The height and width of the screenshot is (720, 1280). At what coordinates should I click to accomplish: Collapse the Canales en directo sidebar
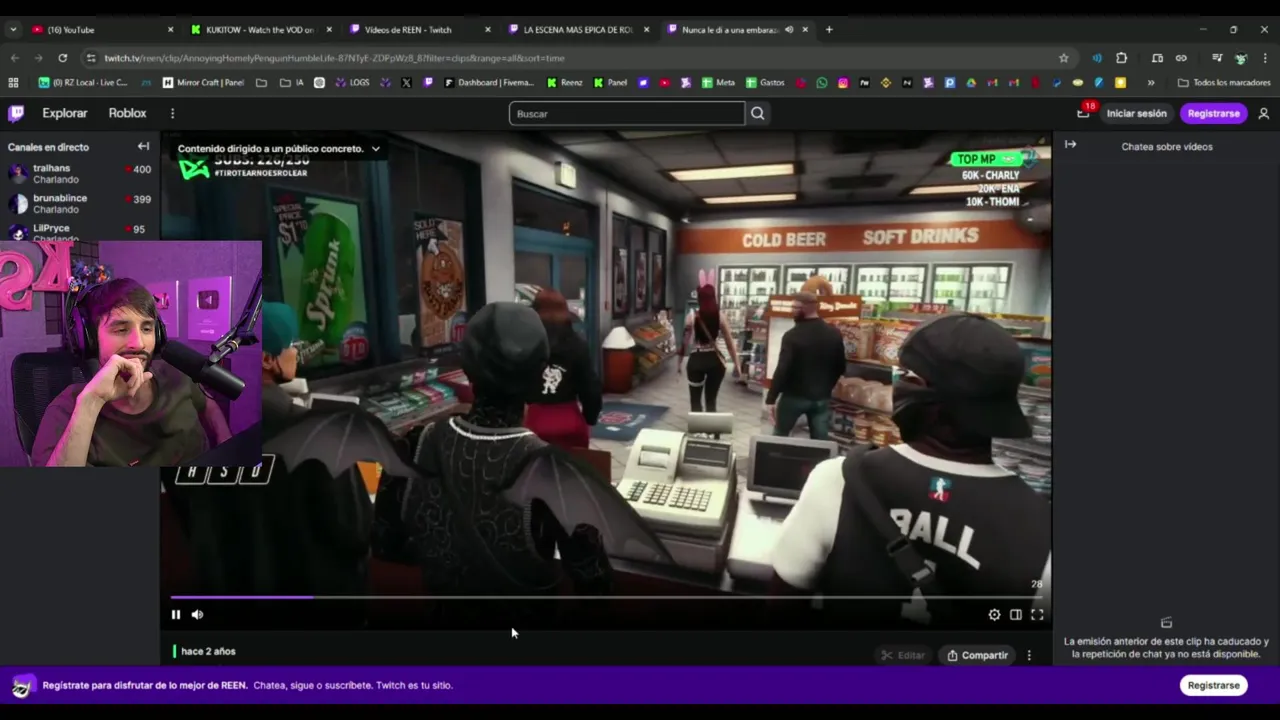143,146
